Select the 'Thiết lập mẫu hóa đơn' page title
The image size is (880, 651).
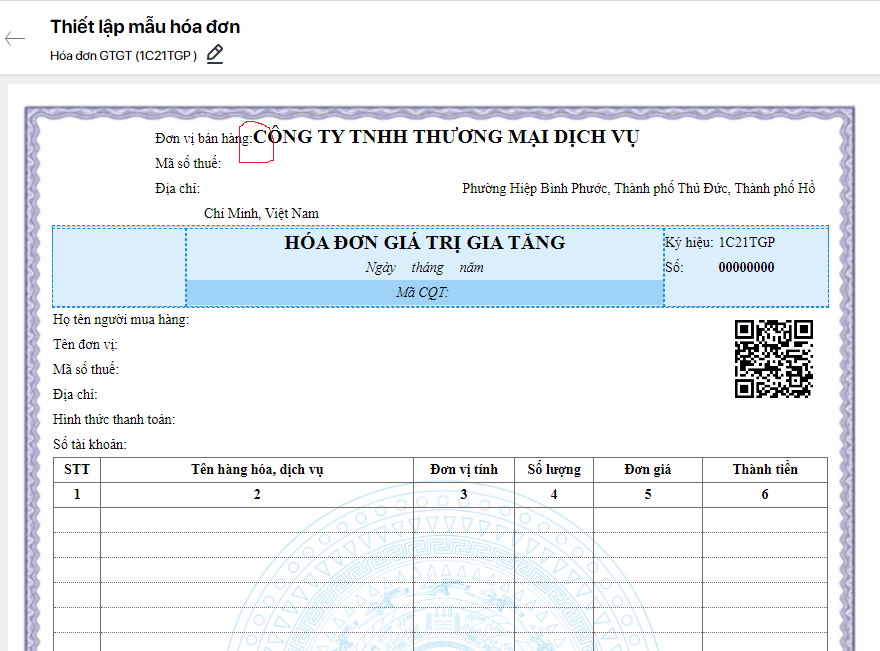(x=145, y=26)
